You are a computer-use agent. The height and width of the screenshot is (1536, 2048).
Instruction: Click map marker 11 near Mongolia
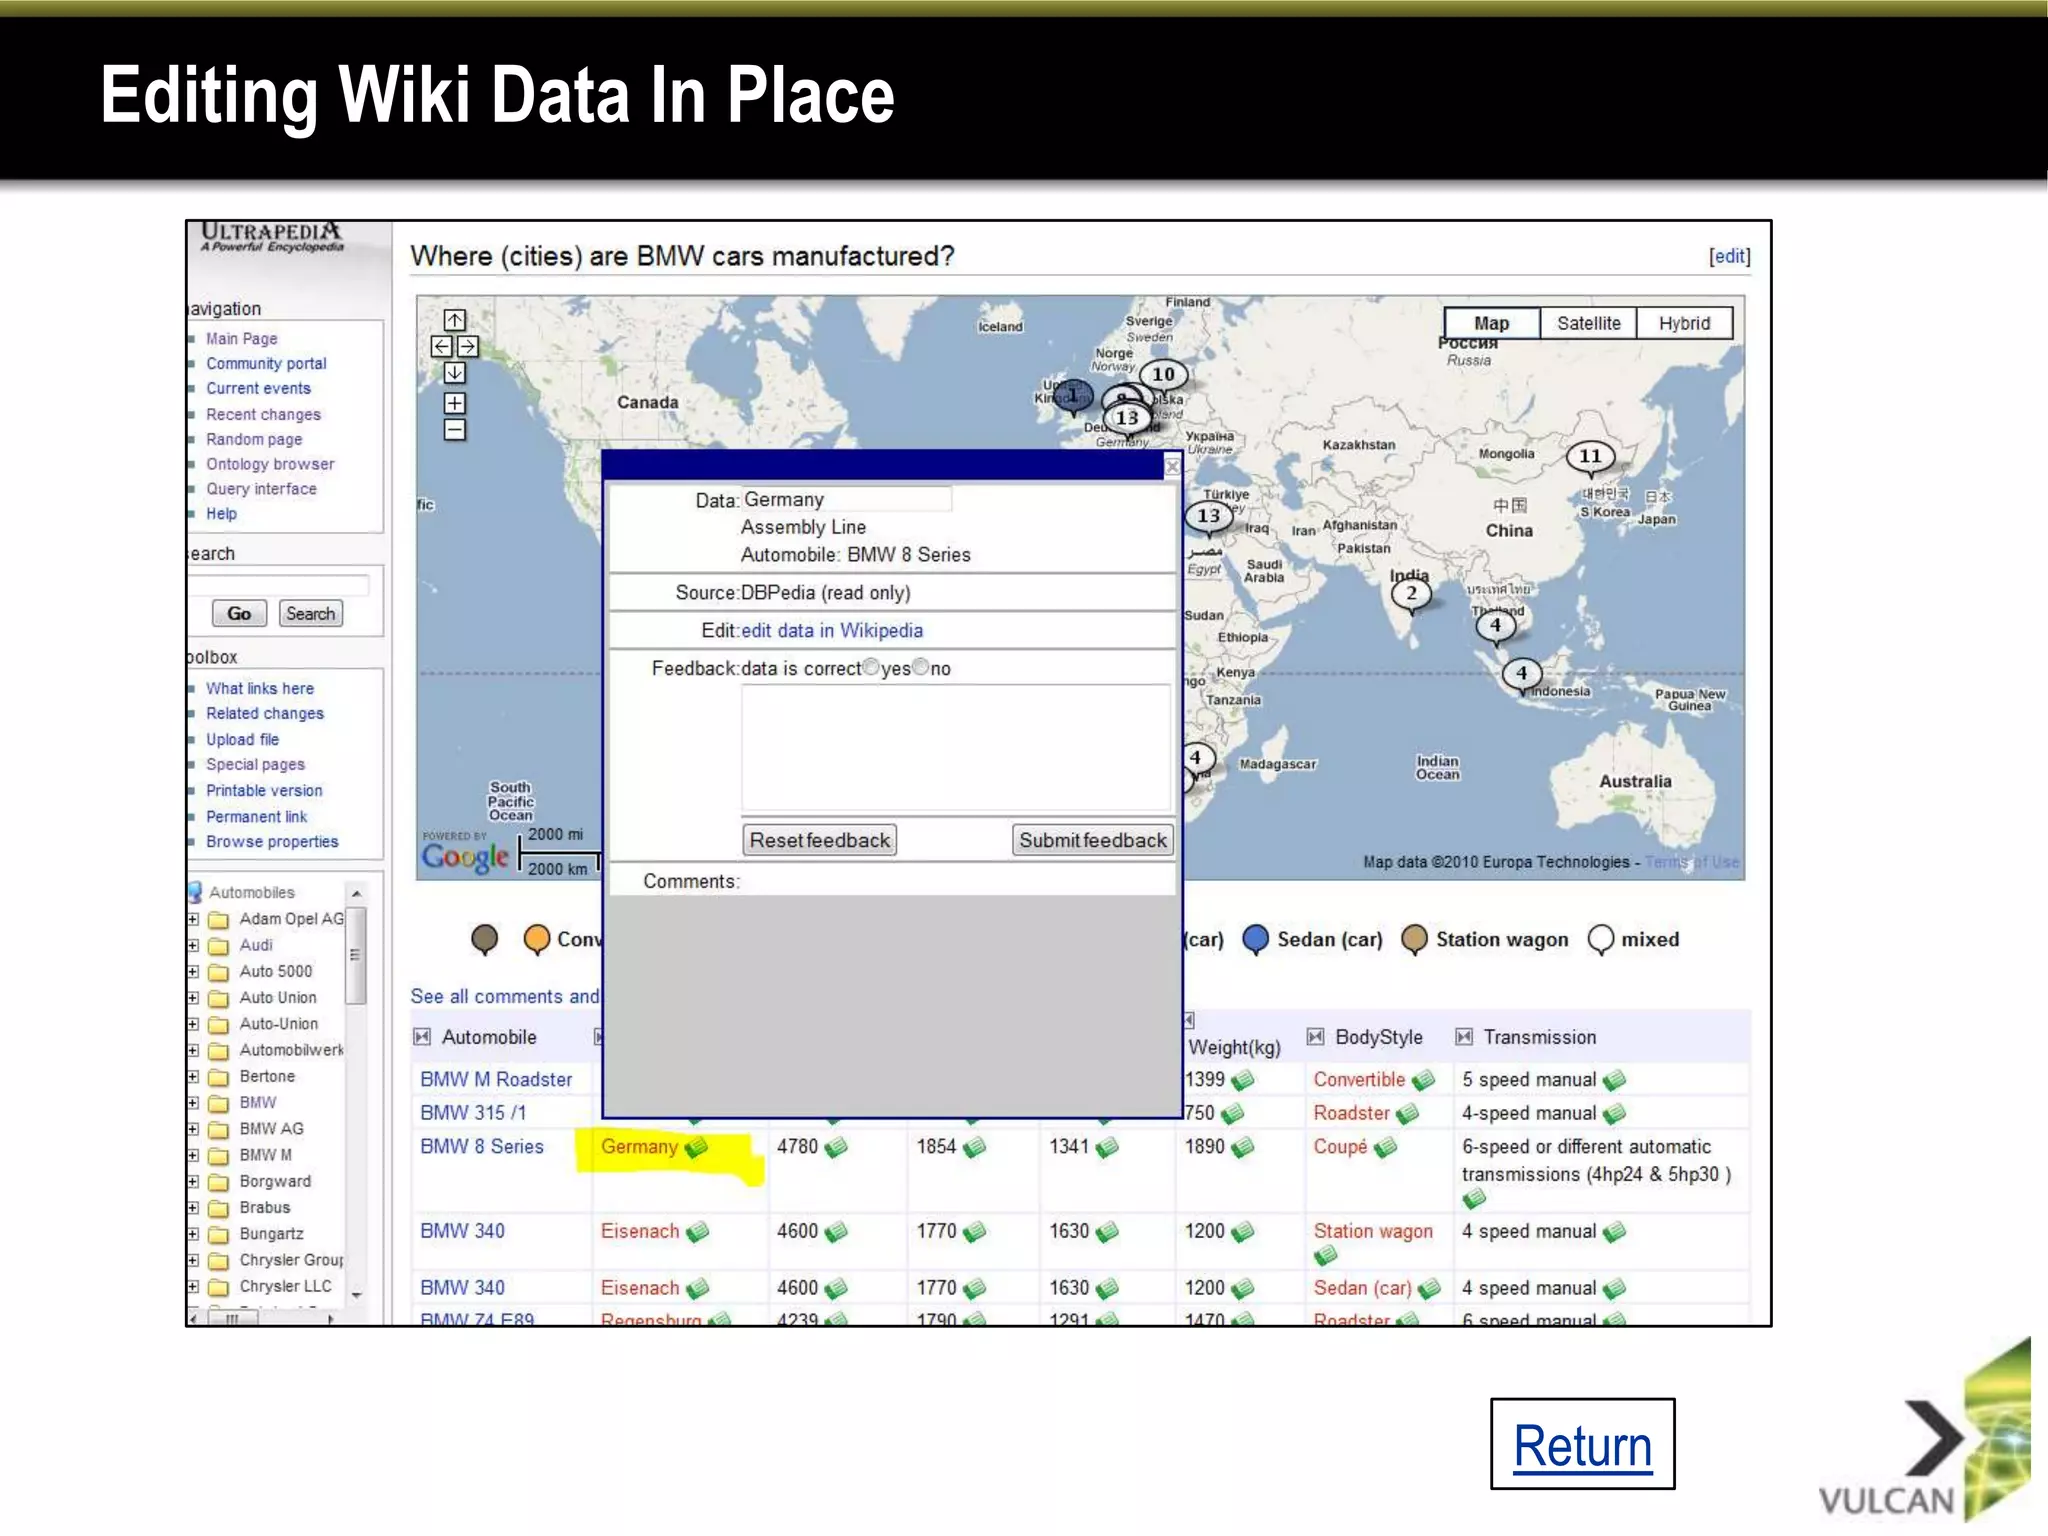pyautogui.click(x=1590, y=457)
